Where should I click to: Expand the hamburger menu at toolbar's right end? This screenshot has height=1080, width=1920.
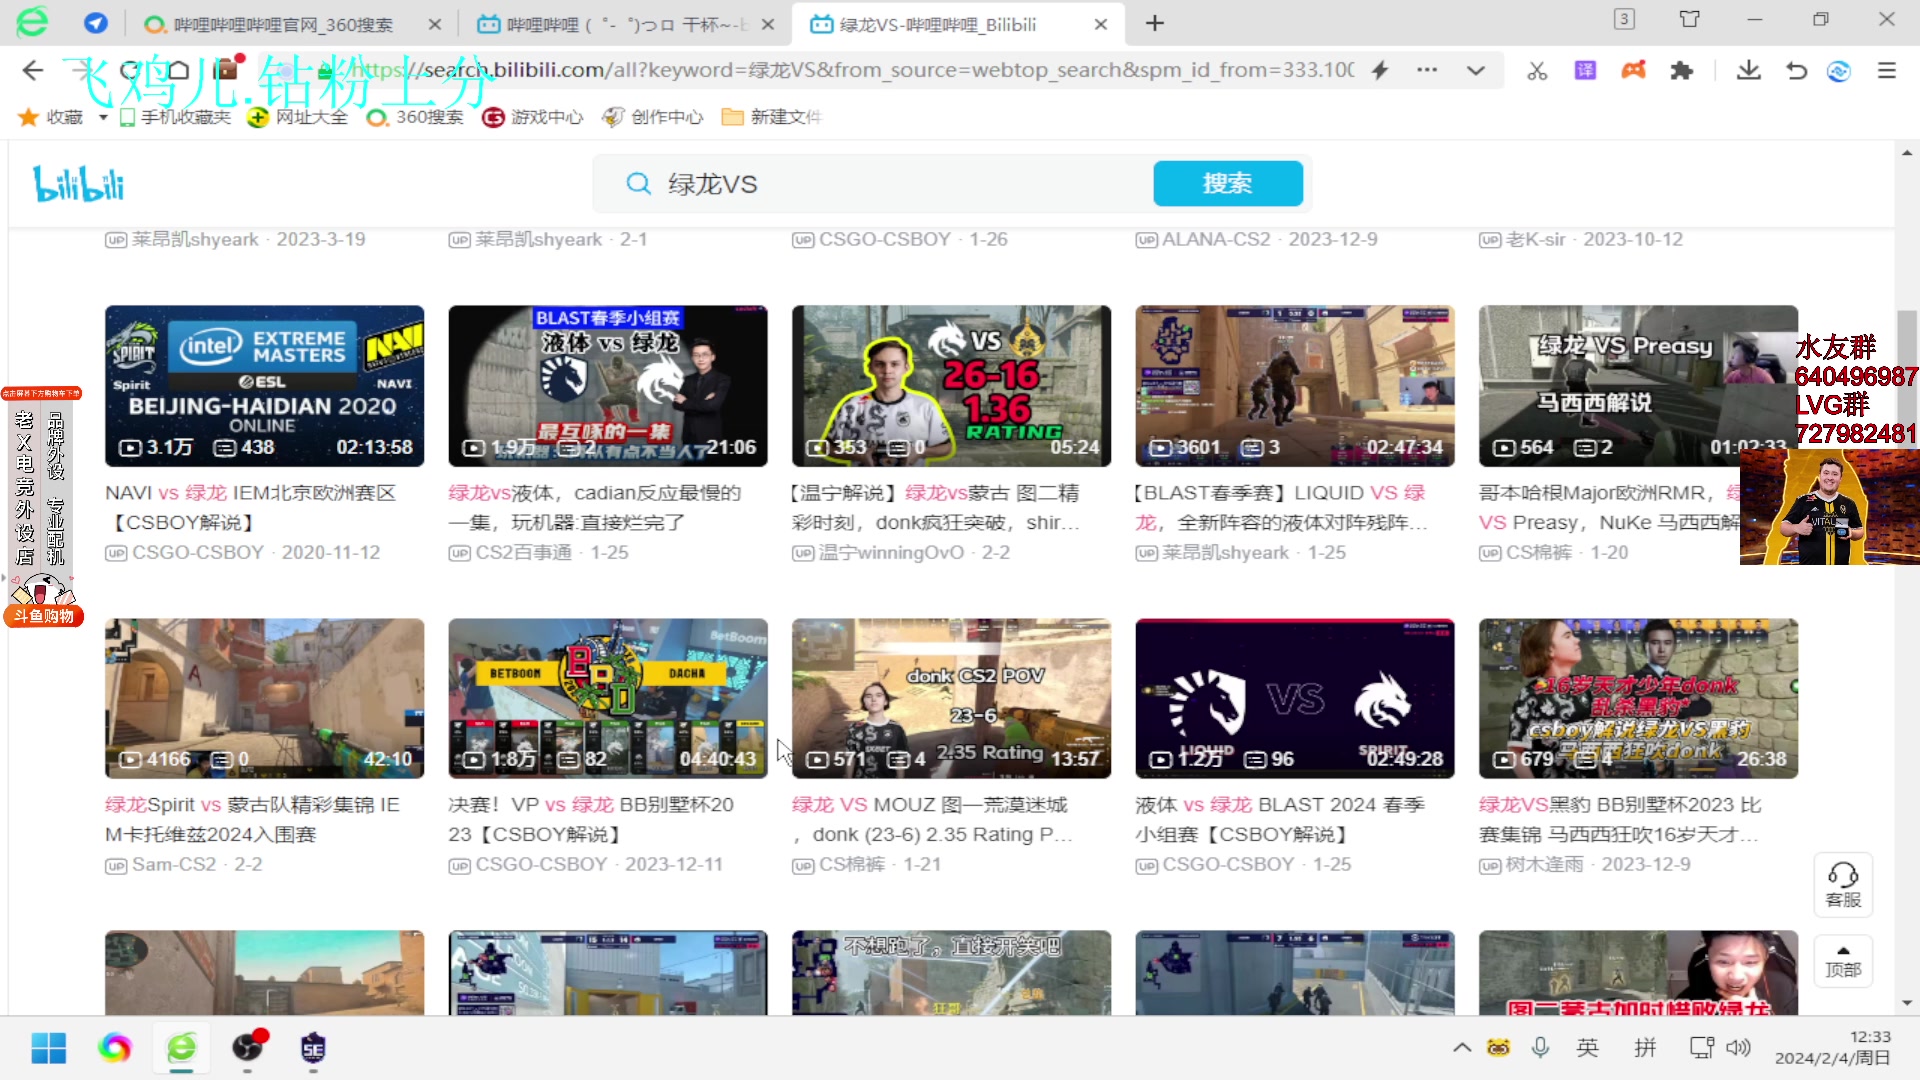pyautogui.click(x=1888, y=70)
